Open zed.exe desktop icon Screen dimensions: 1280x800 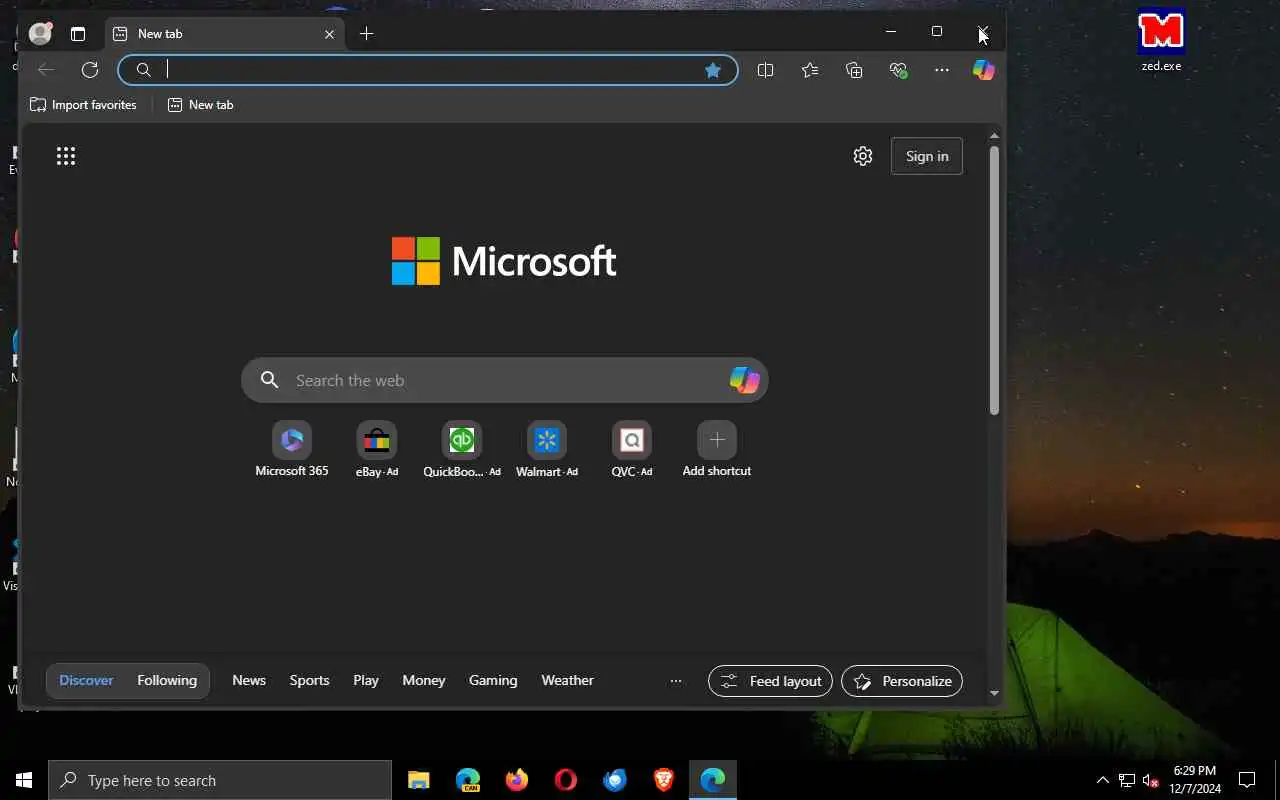pyautogui.click(x=1161, y=40)
